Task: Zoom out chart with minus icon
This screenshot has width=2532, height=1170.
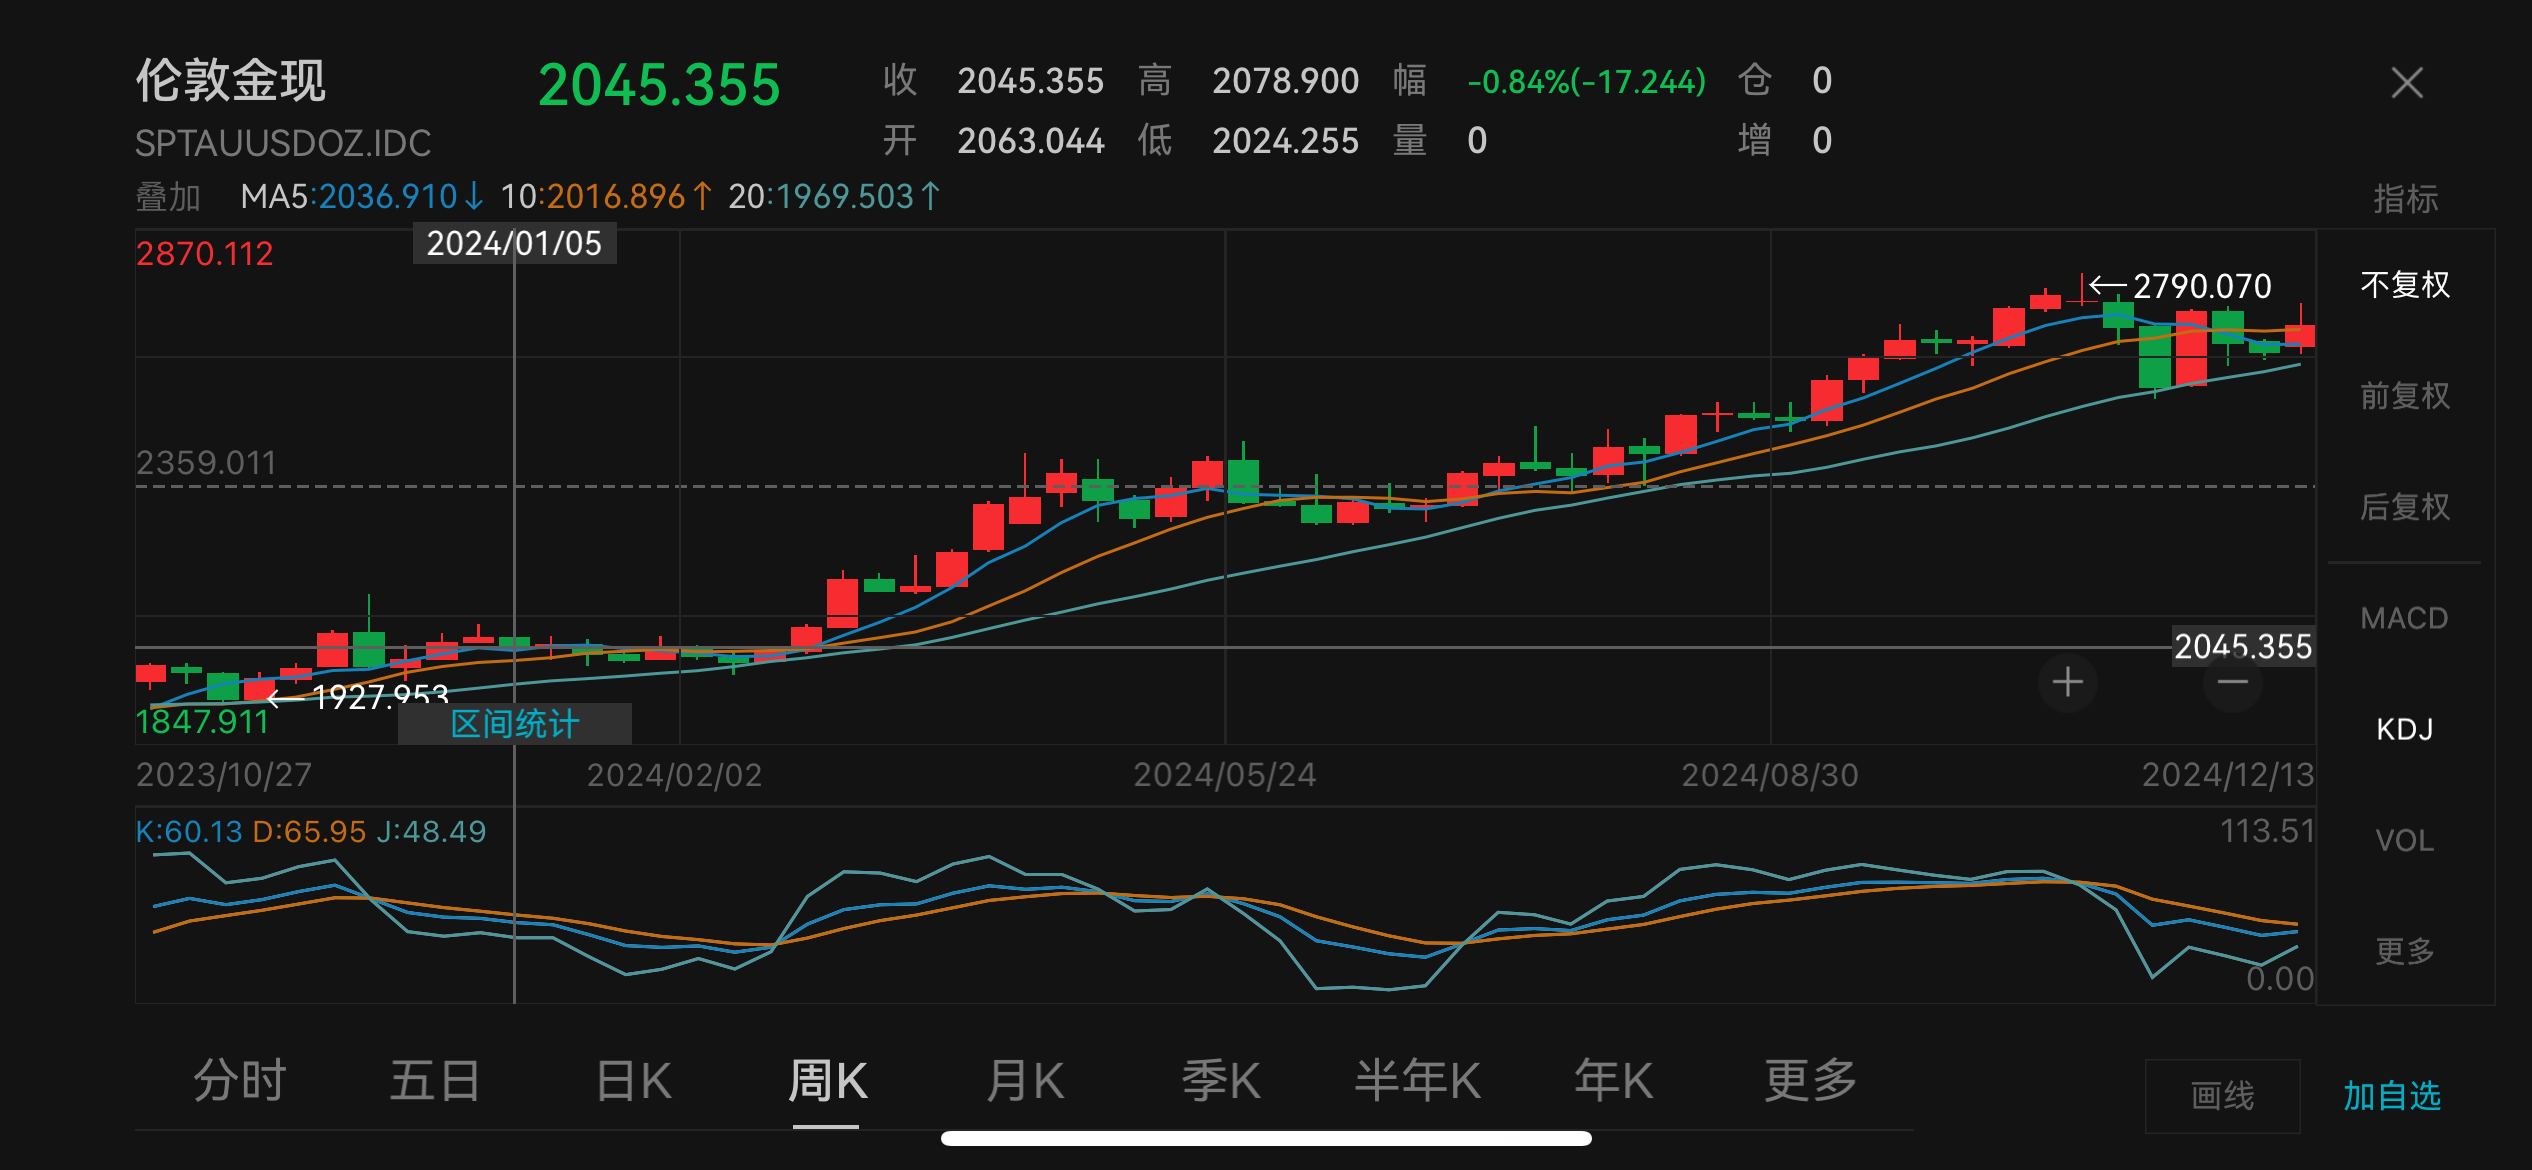Action: [2232, 683]
